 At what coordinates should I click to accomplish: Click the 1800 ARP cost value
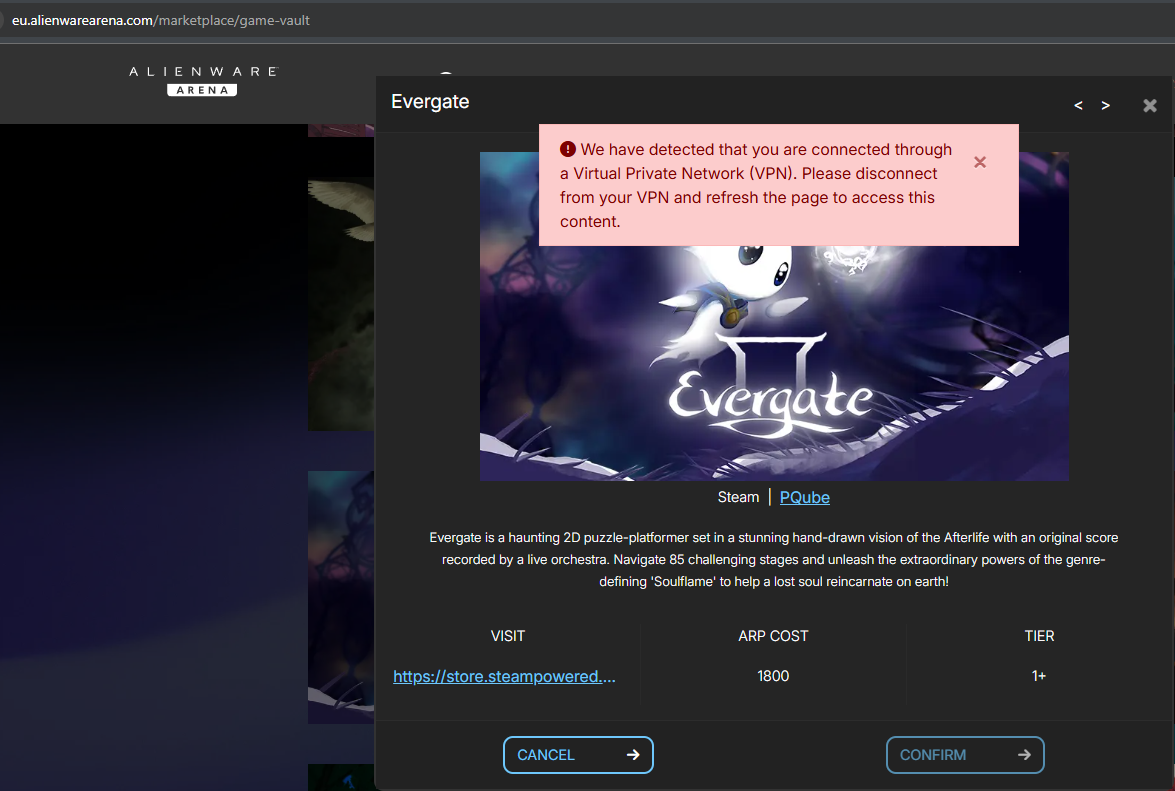pos(773,676)
